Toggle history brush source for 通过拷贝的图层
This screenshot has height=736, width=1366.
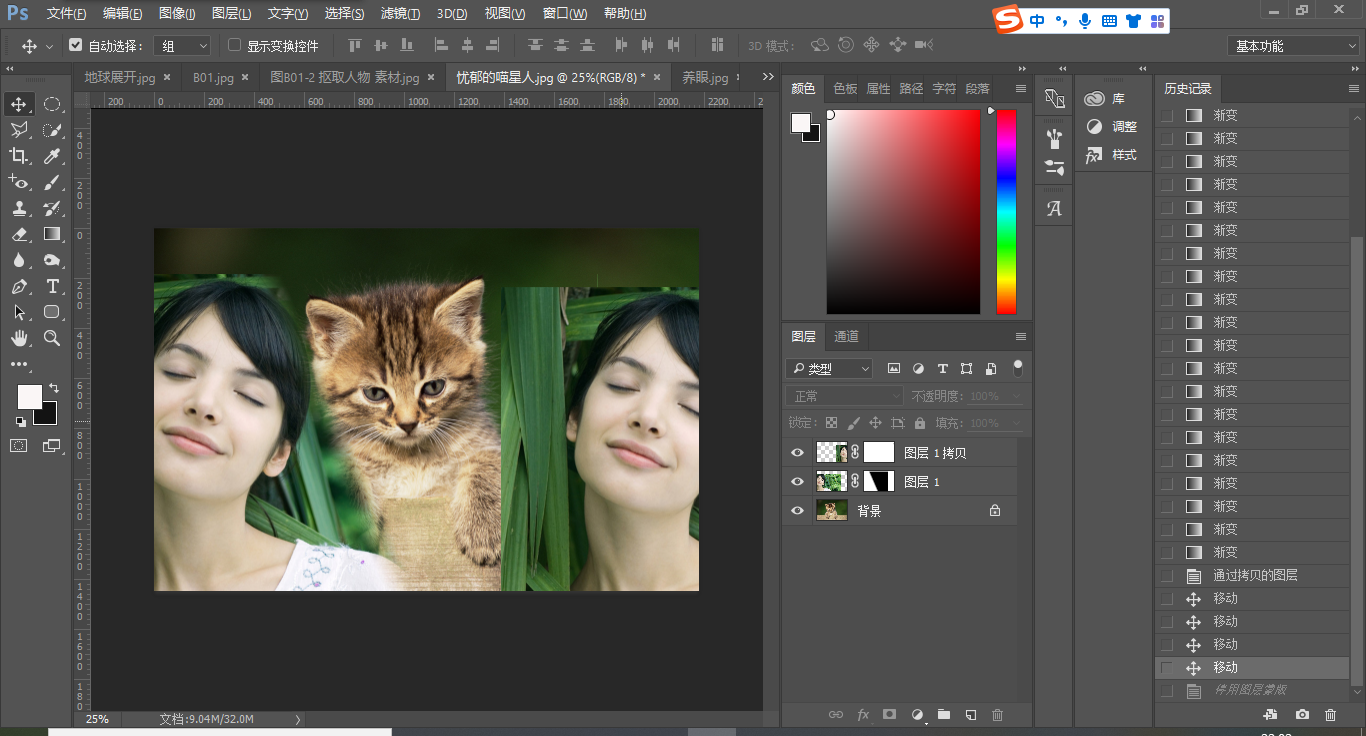[1166, 576]
